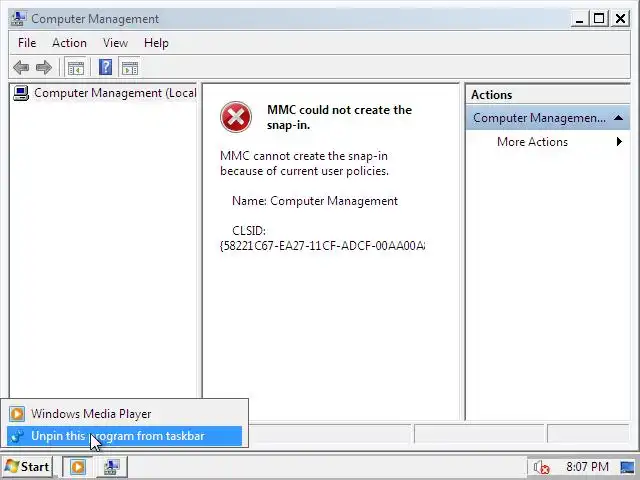This screenshot has width=640, height=480.
Task: Toggle the Show/Hide Console Tree icon
Action: (76, 67)
